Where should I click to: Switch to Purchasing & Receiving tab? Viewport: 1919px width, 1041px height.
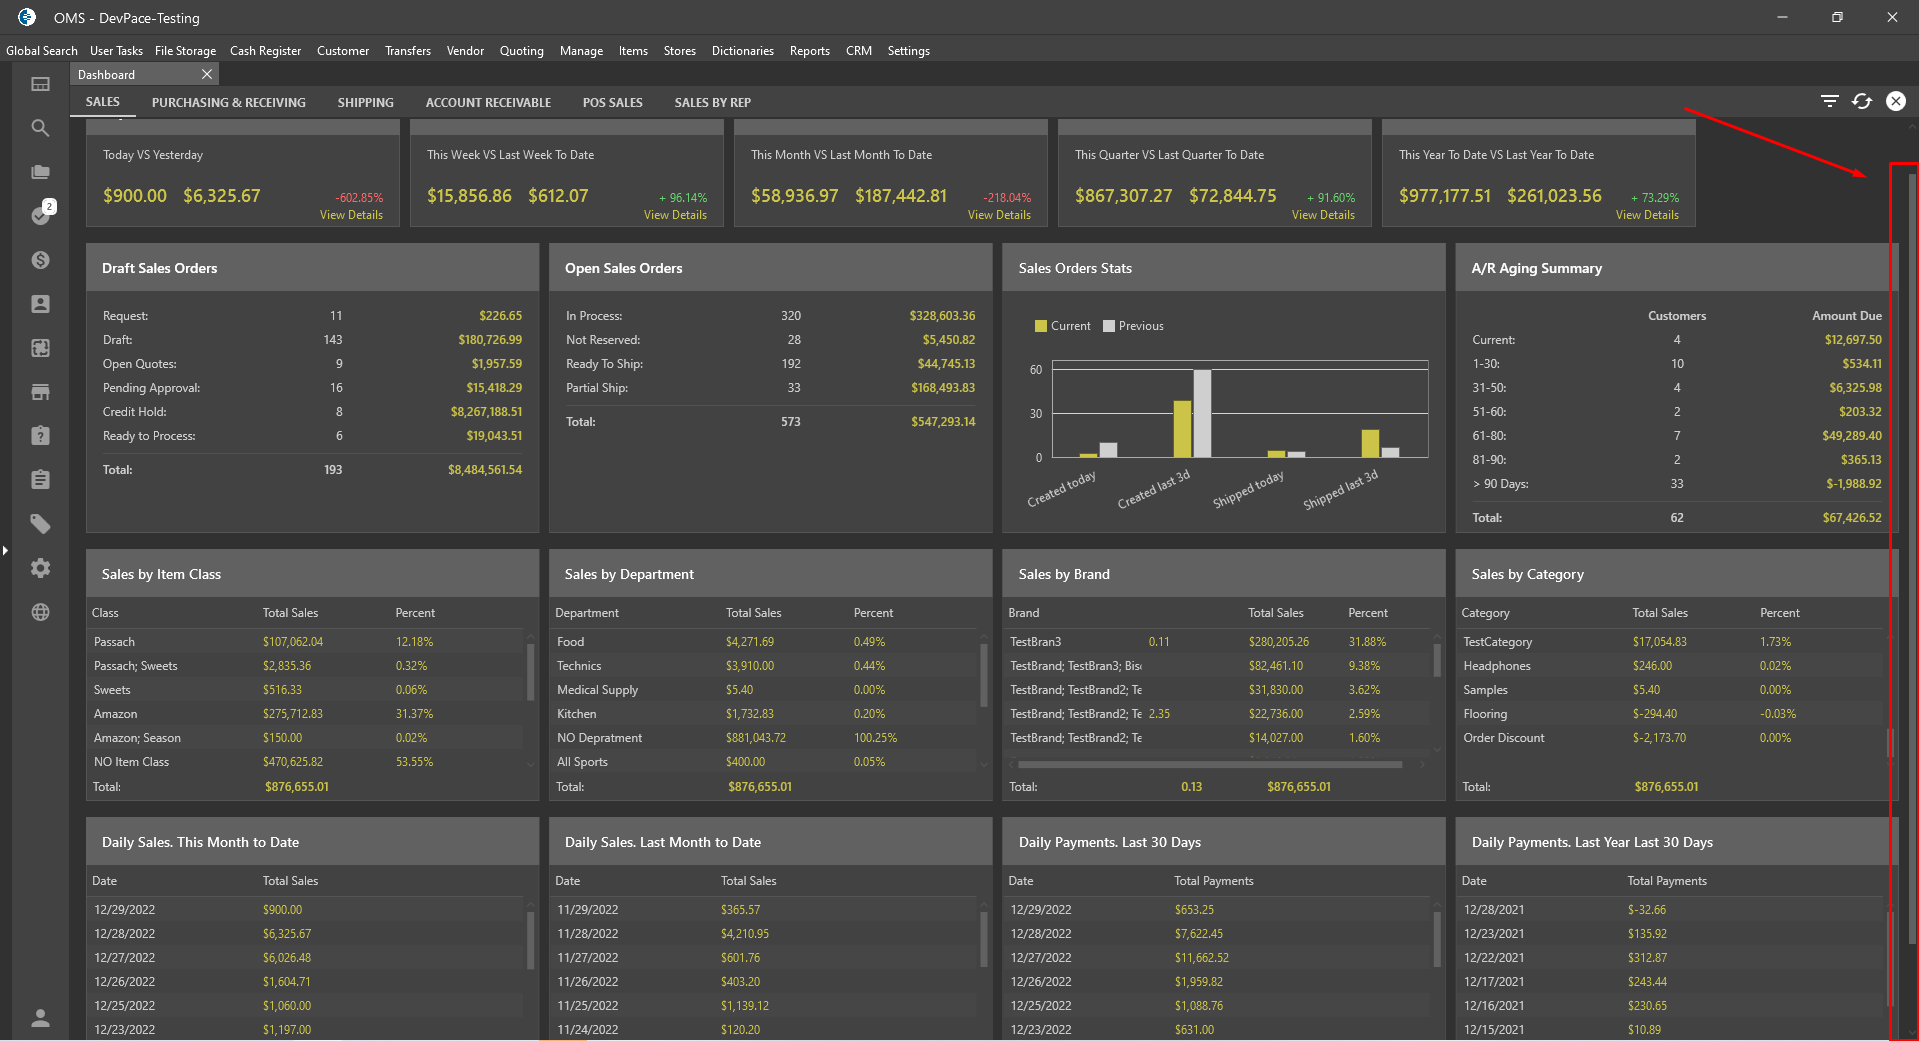pyautogui.click(x=229, y=102)
